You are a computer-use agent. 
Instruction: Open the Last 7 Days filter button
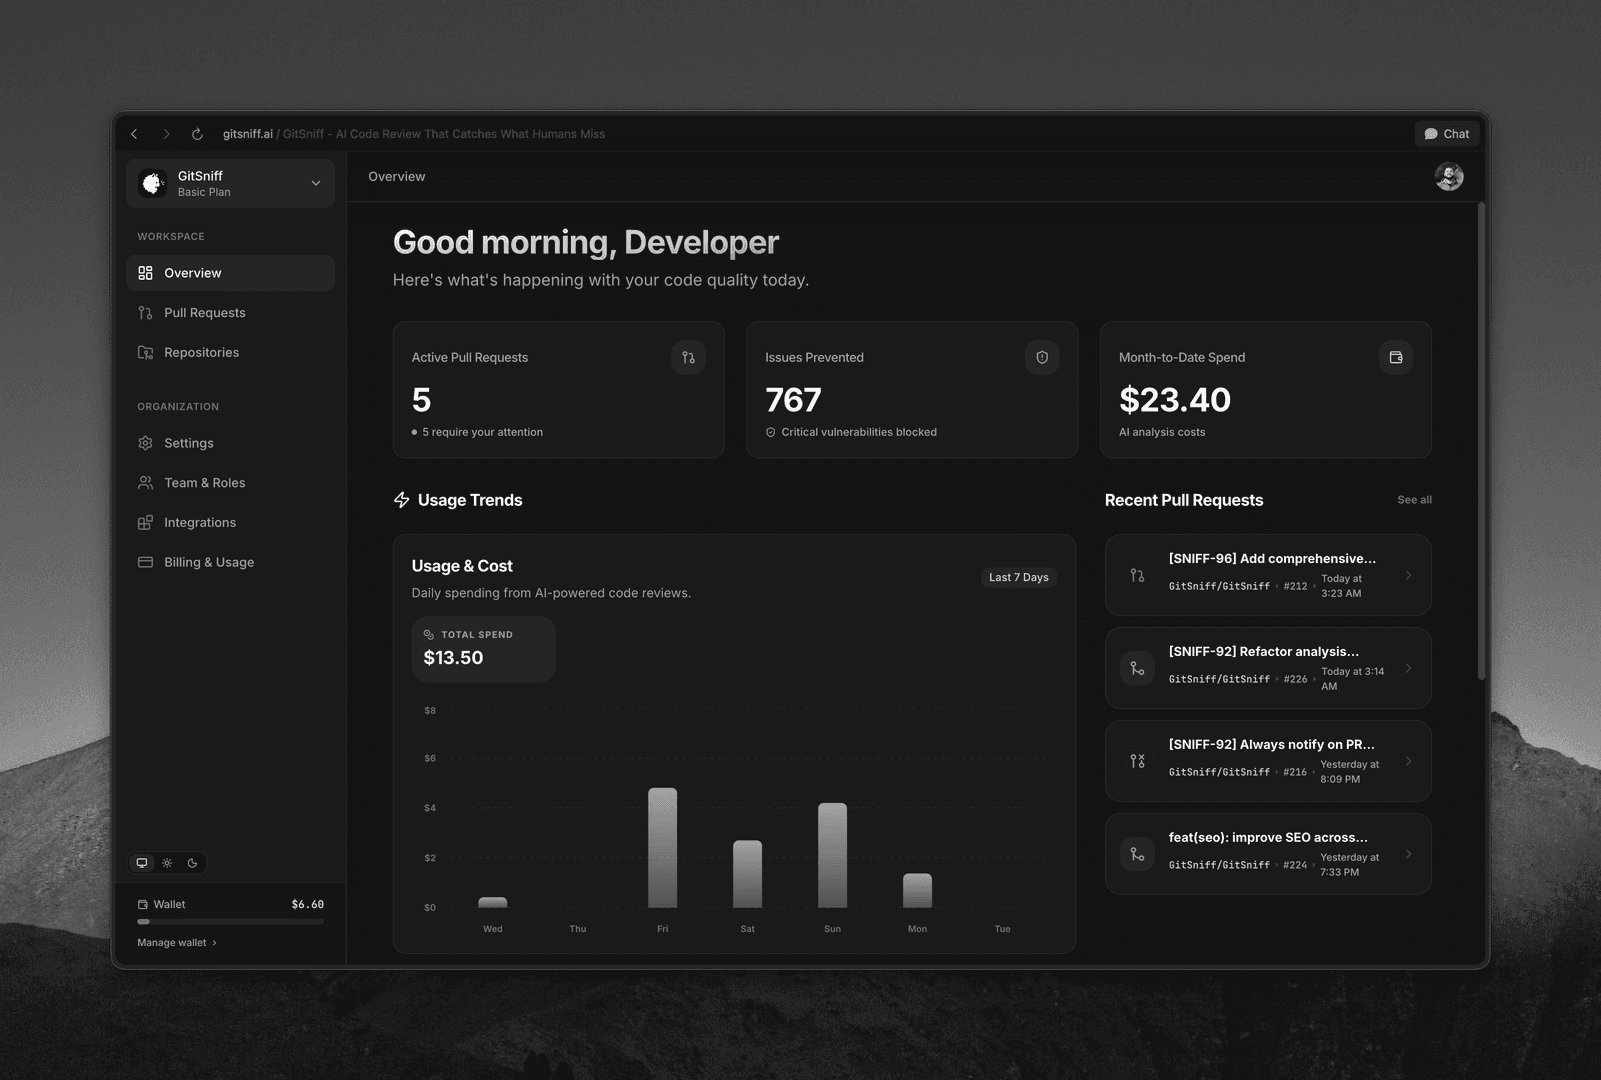[1018, 577]
